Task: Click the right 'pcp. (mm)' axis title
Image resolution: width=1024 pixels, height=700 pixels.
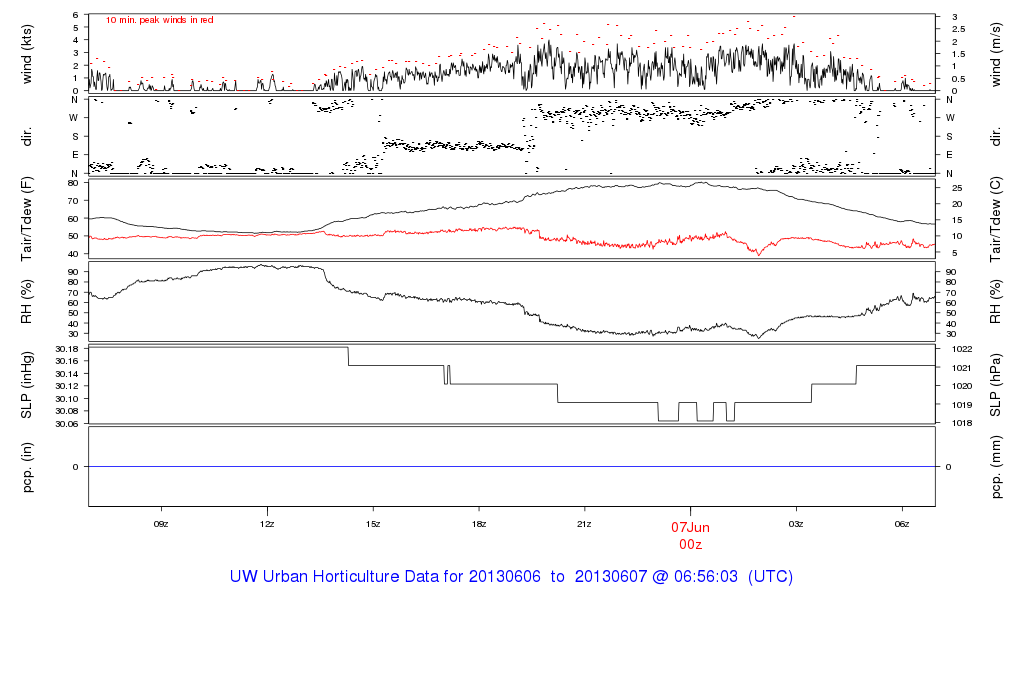Action: point(995,467)
